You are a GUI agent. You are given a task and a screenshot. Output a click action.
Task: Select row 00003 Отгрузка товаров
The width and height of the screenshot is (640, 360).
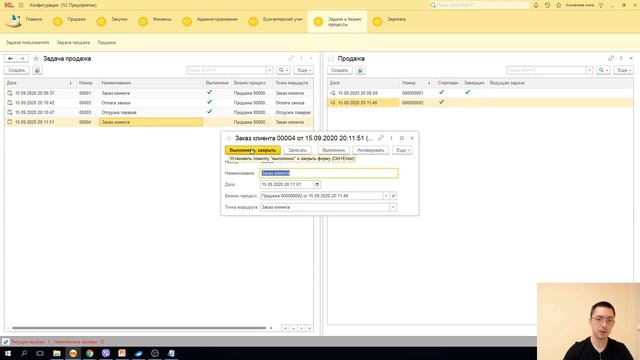point(159,112)
